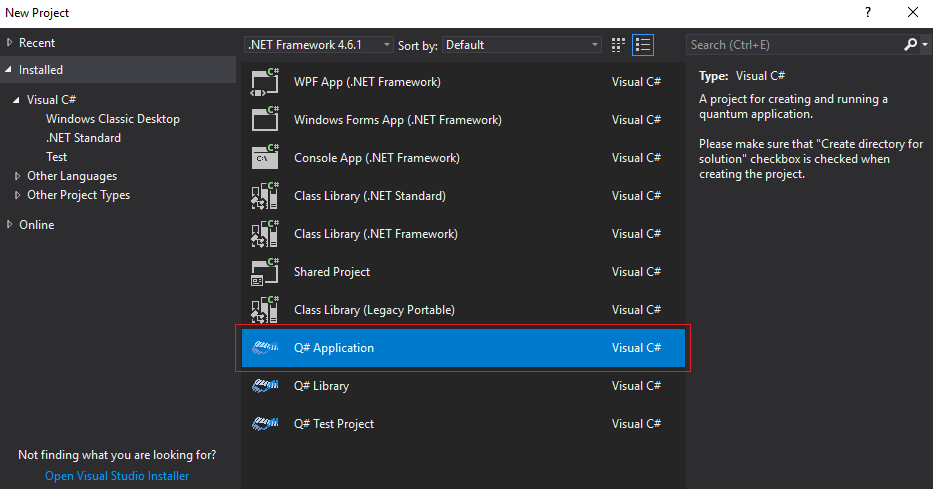Click the Console App template icon

click(265, 158)
